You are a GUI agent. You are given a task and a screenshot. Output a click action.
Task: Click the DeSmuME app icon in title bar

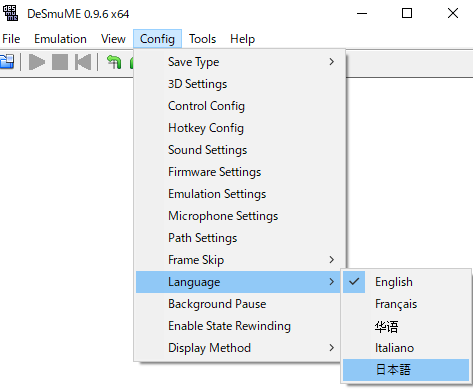[x=10, y=13]
